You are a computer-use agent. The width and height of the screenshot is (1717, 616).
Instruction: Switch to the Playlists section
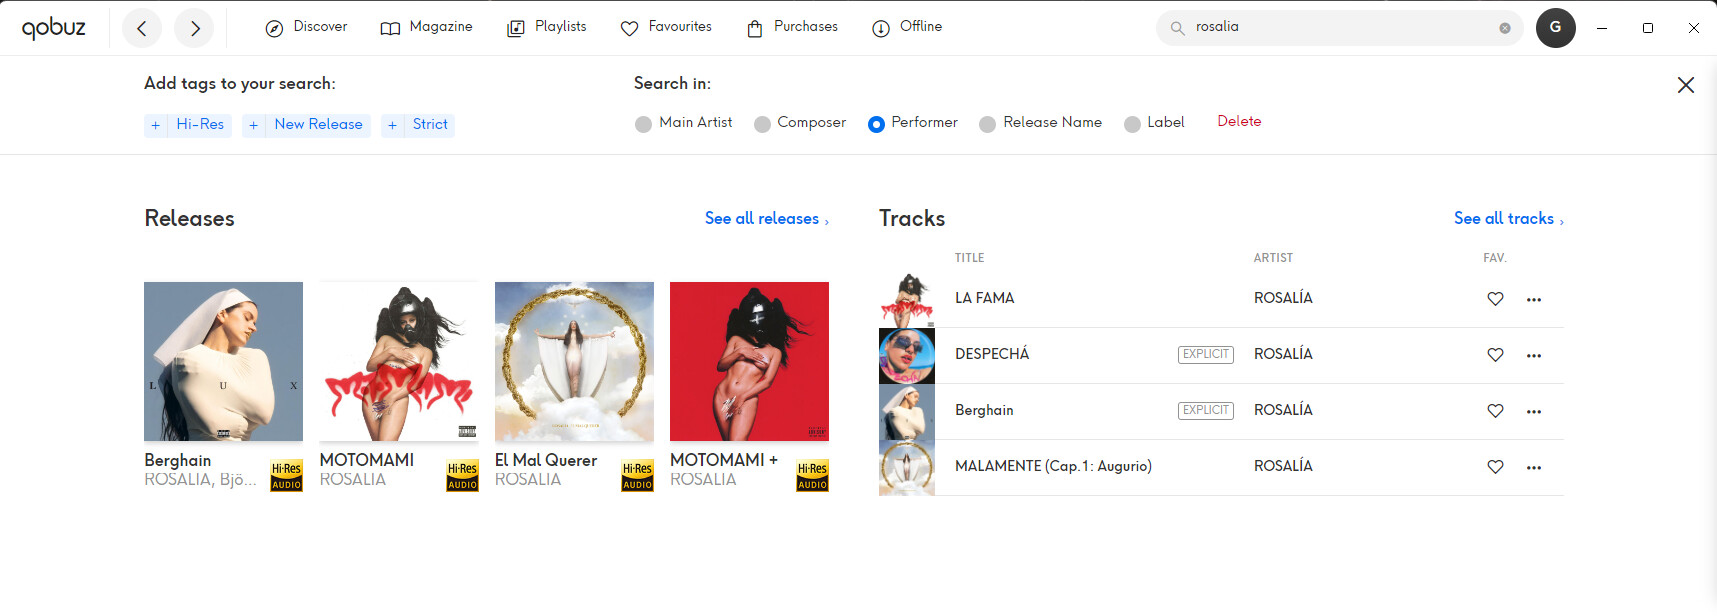(546, 27)
